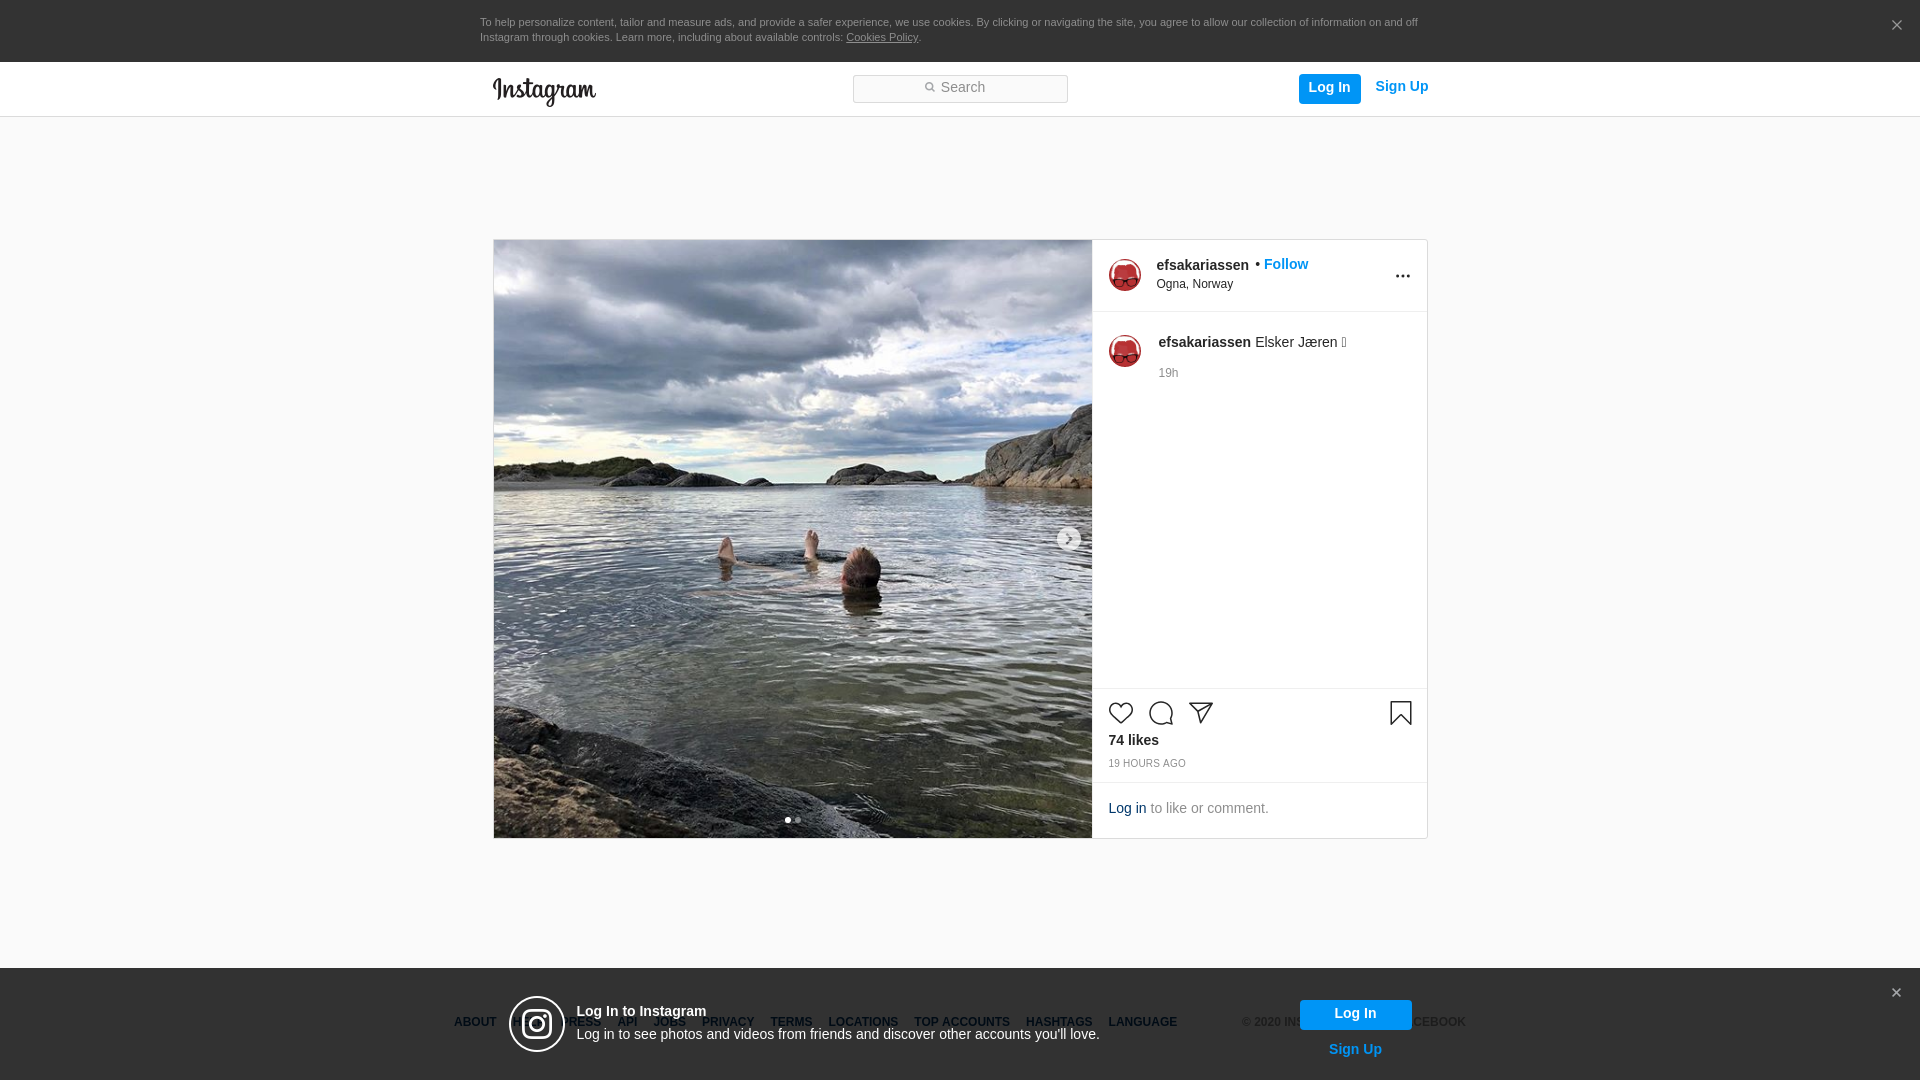This screenshot has height=1080, width=1920.
Task: Open comments with speech bubble icon
Action: 1161,713
